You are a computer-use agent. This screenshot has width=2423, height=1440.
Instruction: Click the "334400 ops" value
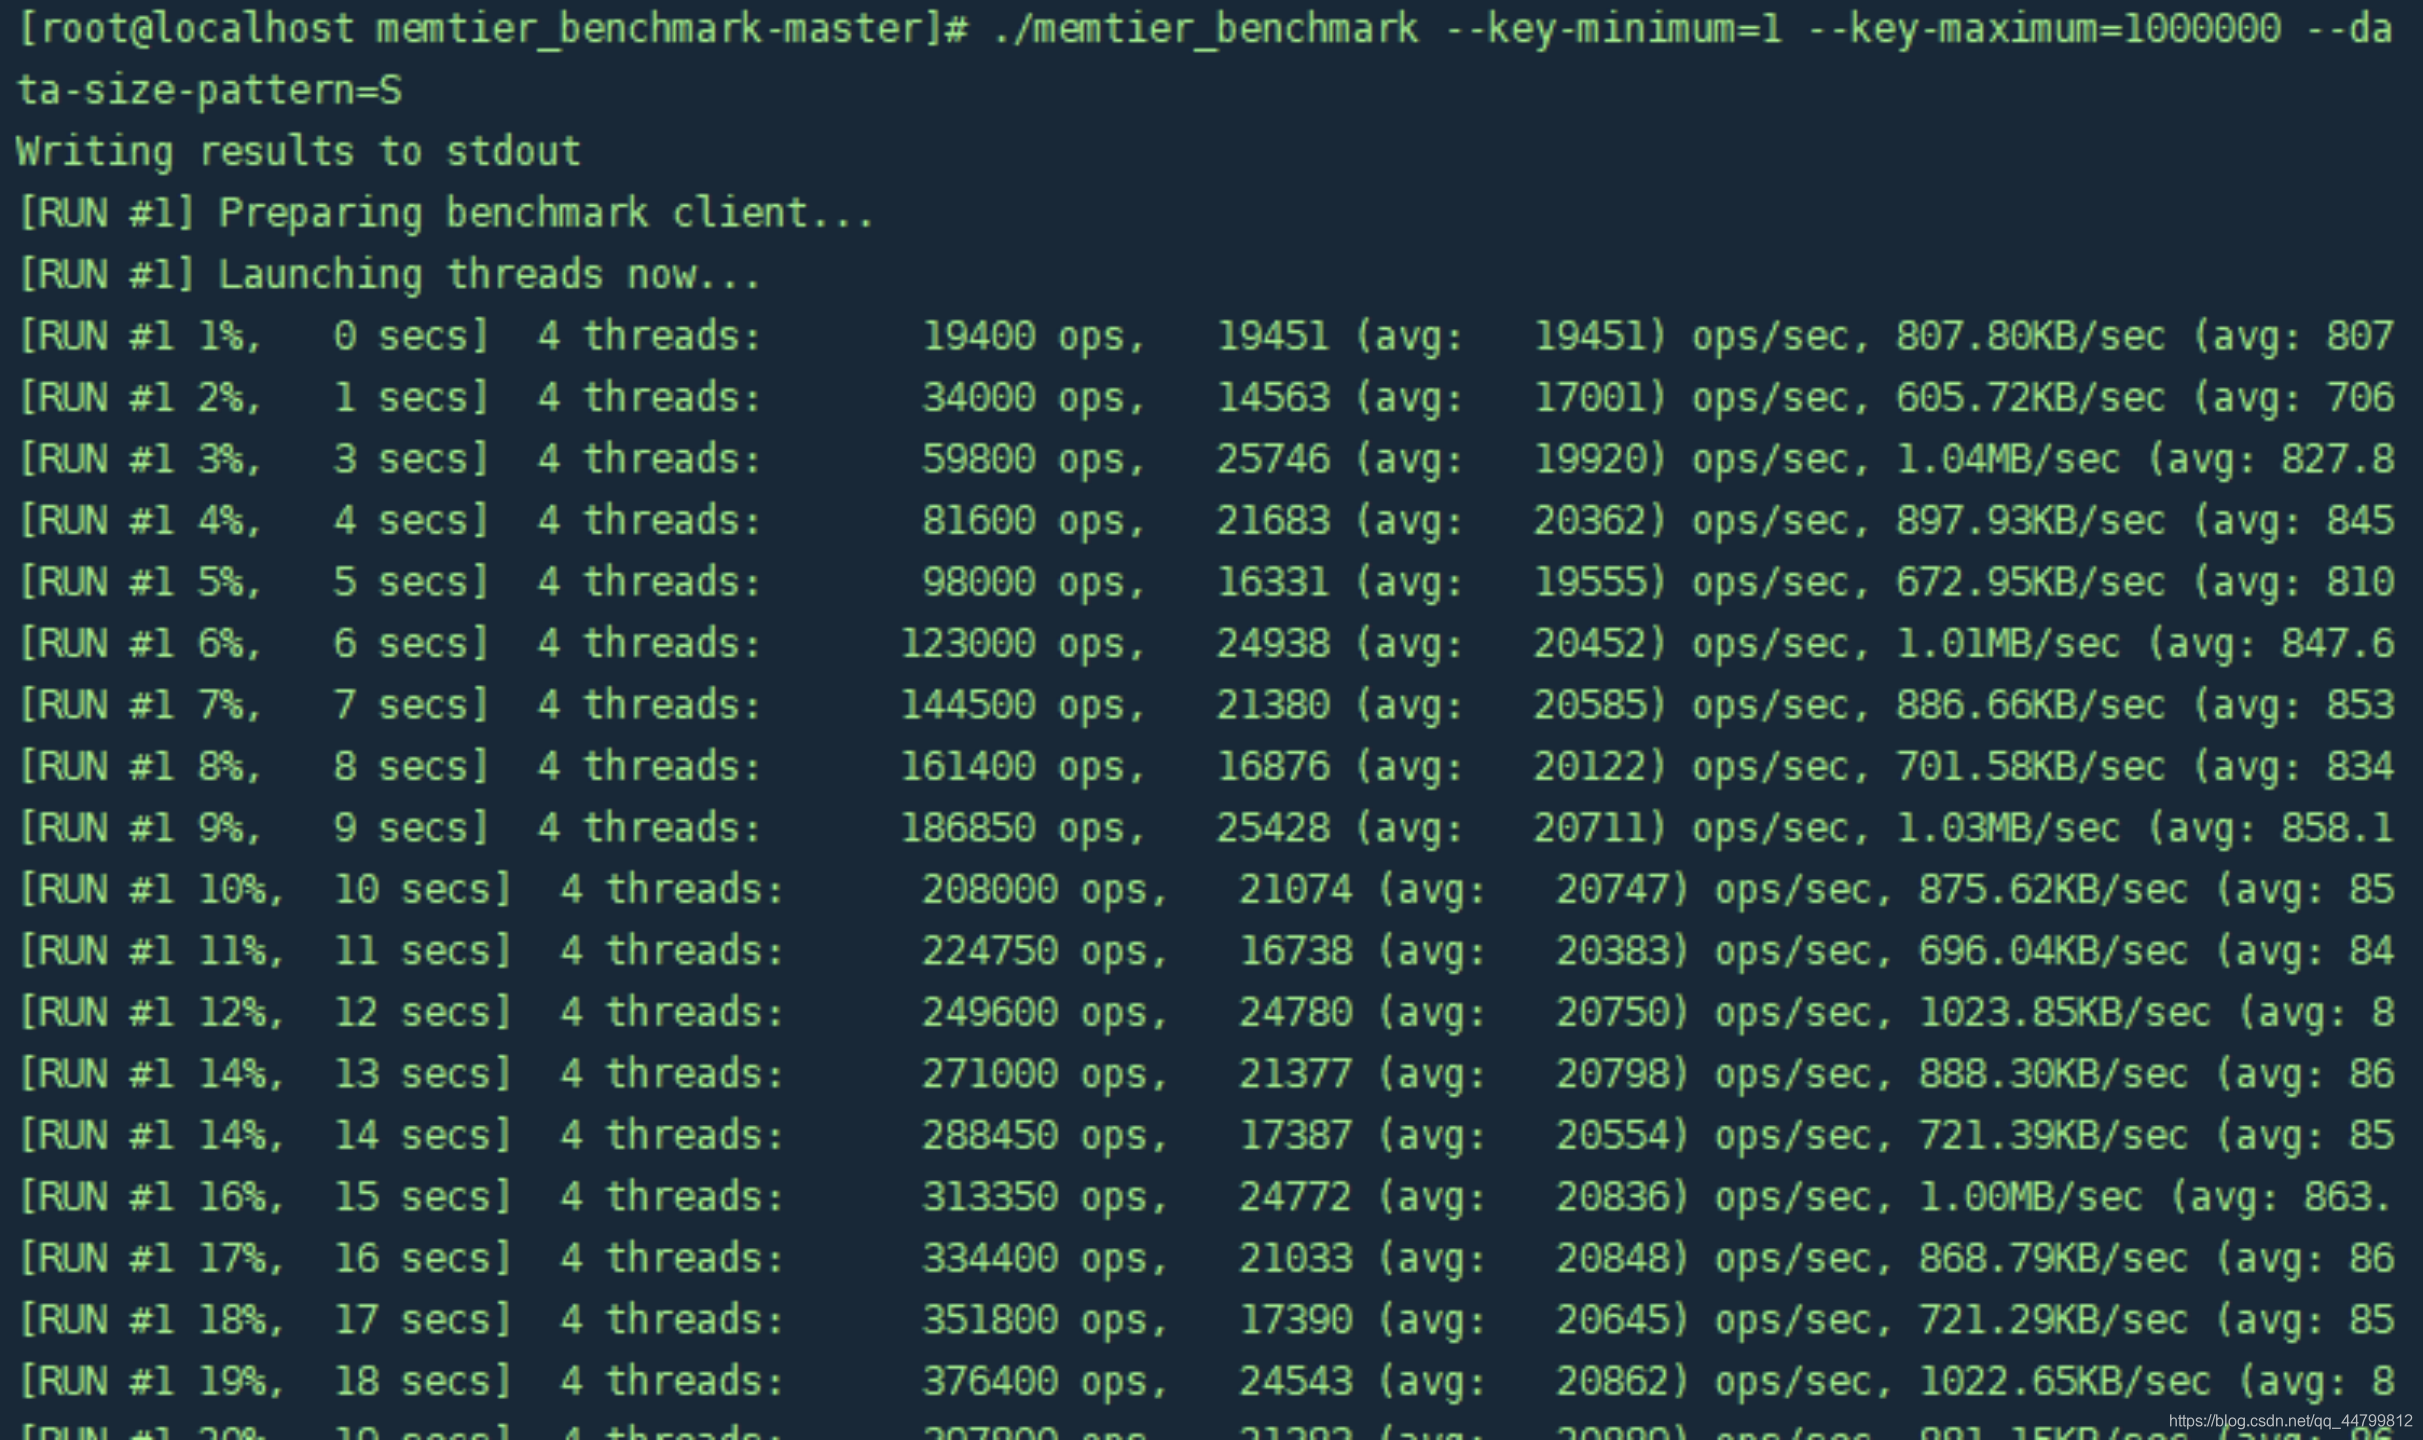pyautogui.click(x=1043, y=1259)
